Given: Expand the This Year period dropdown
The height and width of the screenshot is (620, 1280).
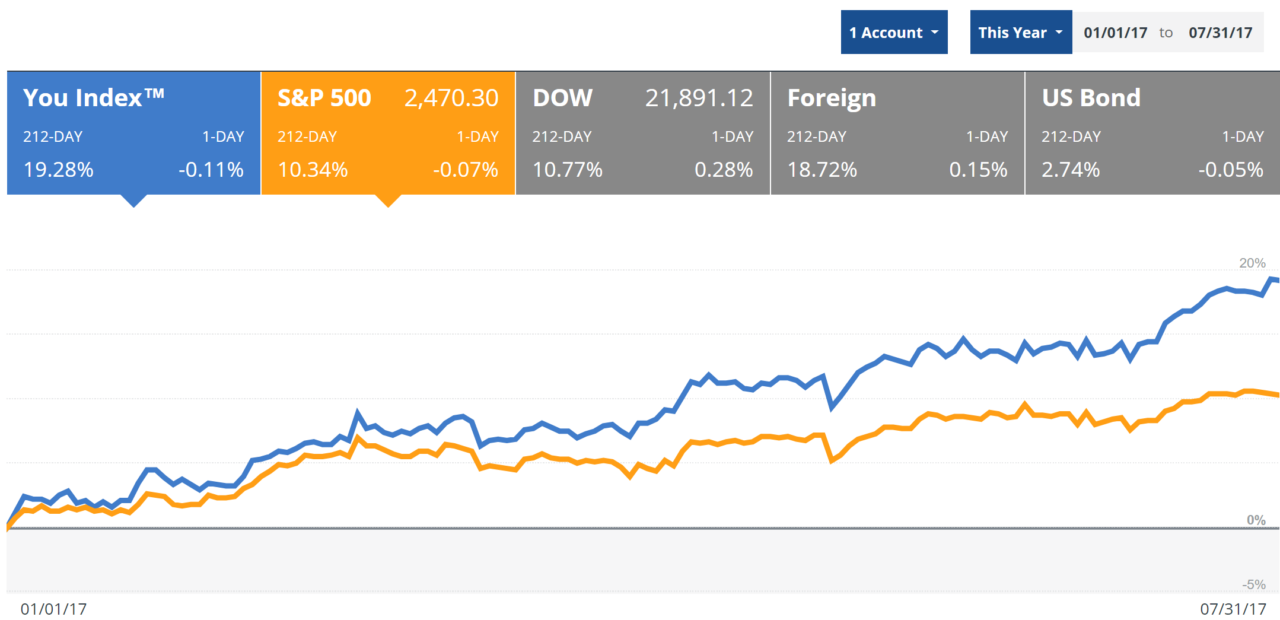Looking at the screenshot, I should pyautogui.click(x=1020, y=33).
